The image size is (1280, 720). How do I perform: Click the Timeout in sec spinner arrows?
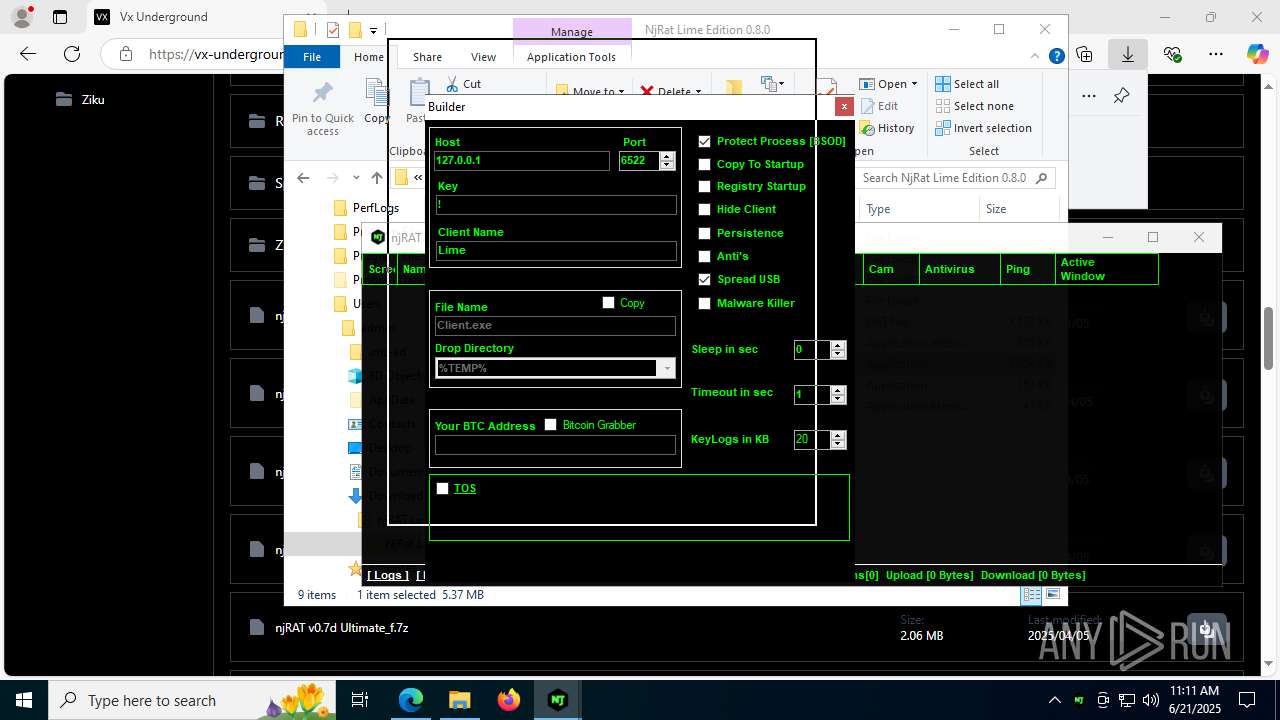[838, 394]
